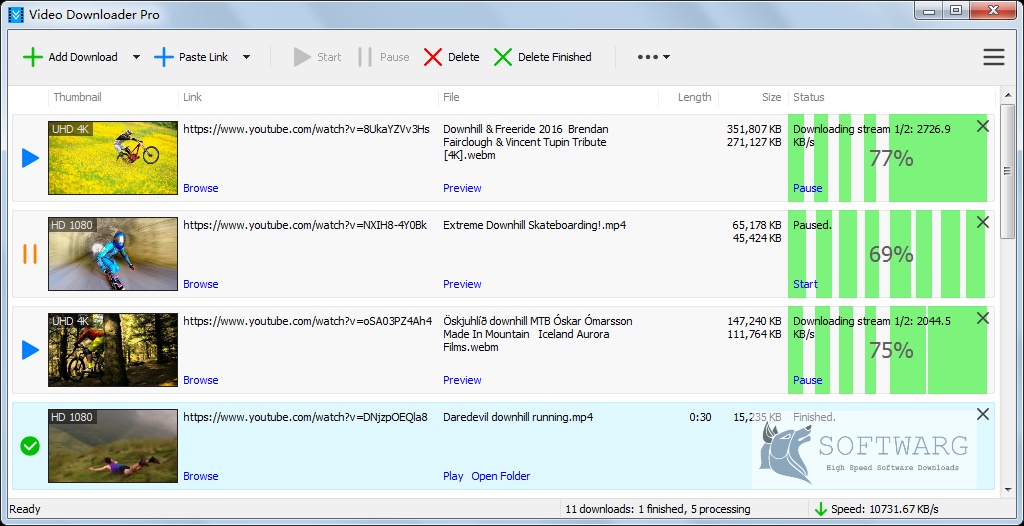Click the 77% download progress bar

pyautogui.click(x=891, y=157)
